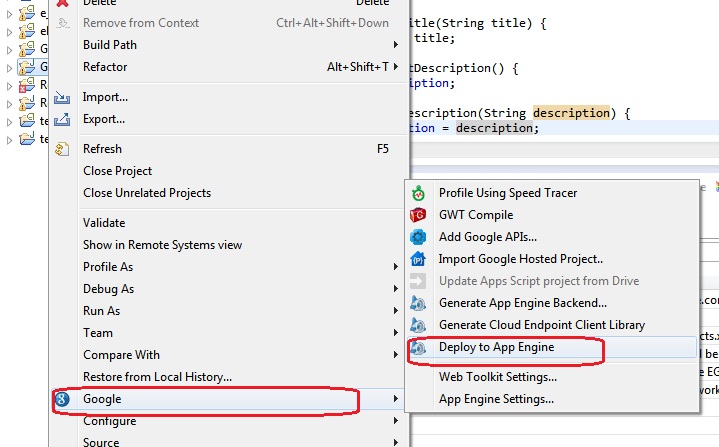
Task: Click the Import Google Hosted Project icon
Action: (x=419, y=259)
